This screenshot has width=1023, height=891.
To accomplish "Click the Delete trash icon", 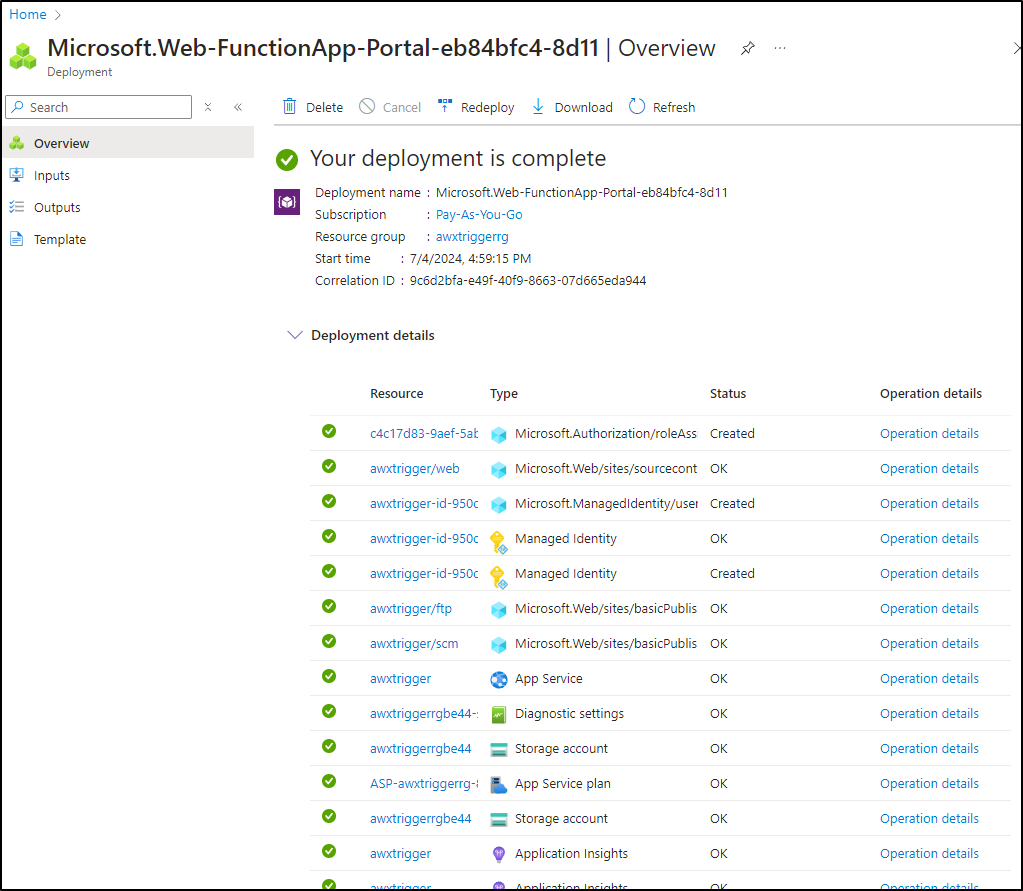I will 290,106.
